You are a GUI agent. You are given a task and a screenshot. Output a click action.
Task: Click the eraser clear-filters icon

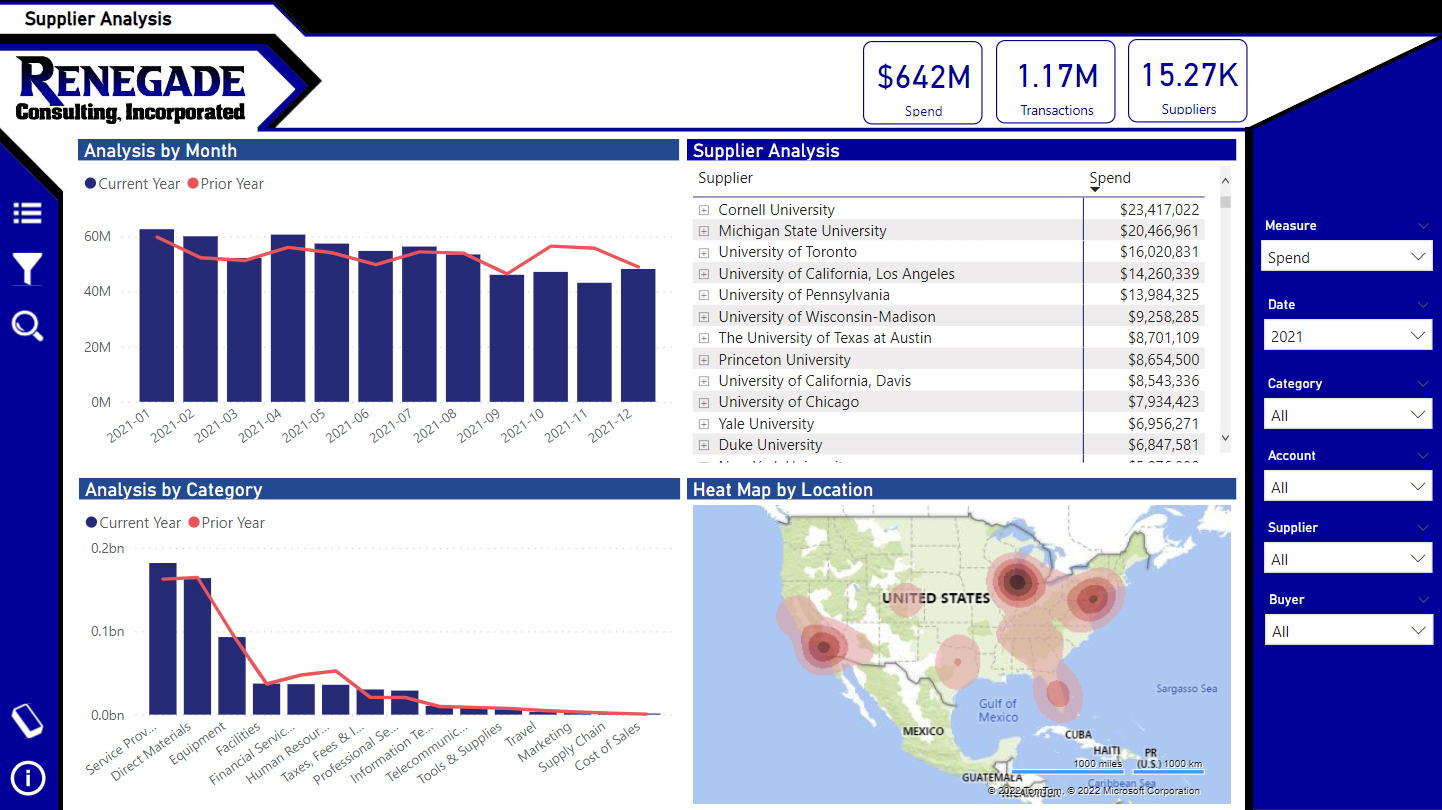(27, 720)
